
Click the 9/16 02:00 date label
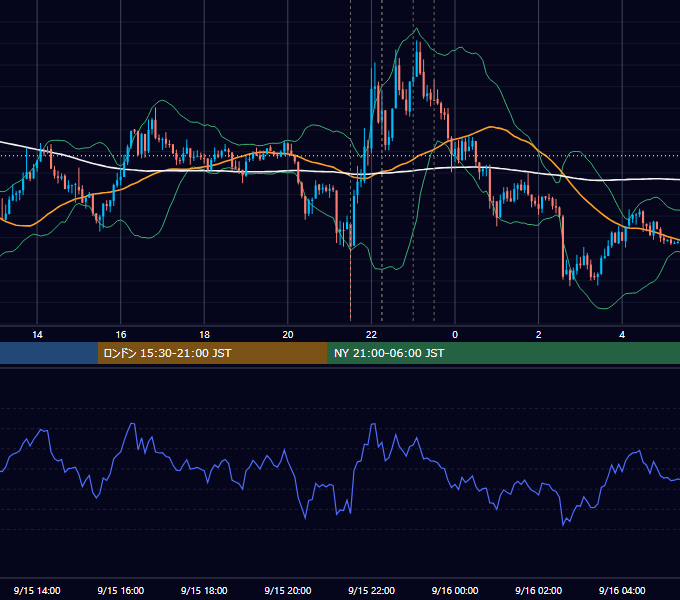pos(539,590)
